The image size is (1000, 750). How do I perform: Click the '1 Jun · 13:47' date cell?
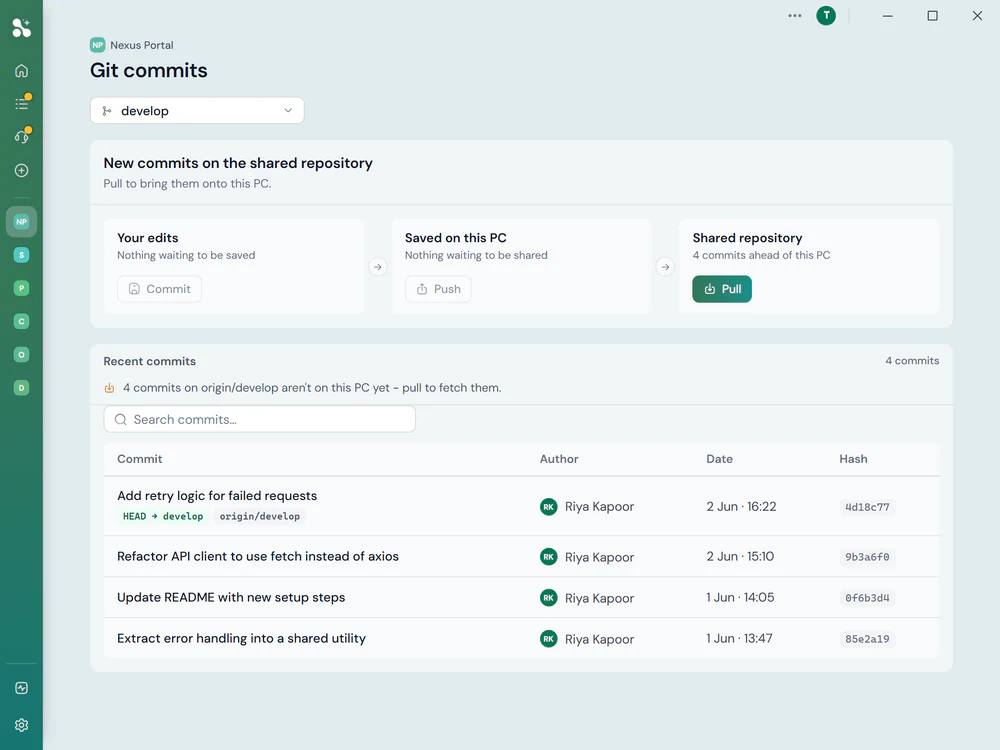[x=739, y=638]
